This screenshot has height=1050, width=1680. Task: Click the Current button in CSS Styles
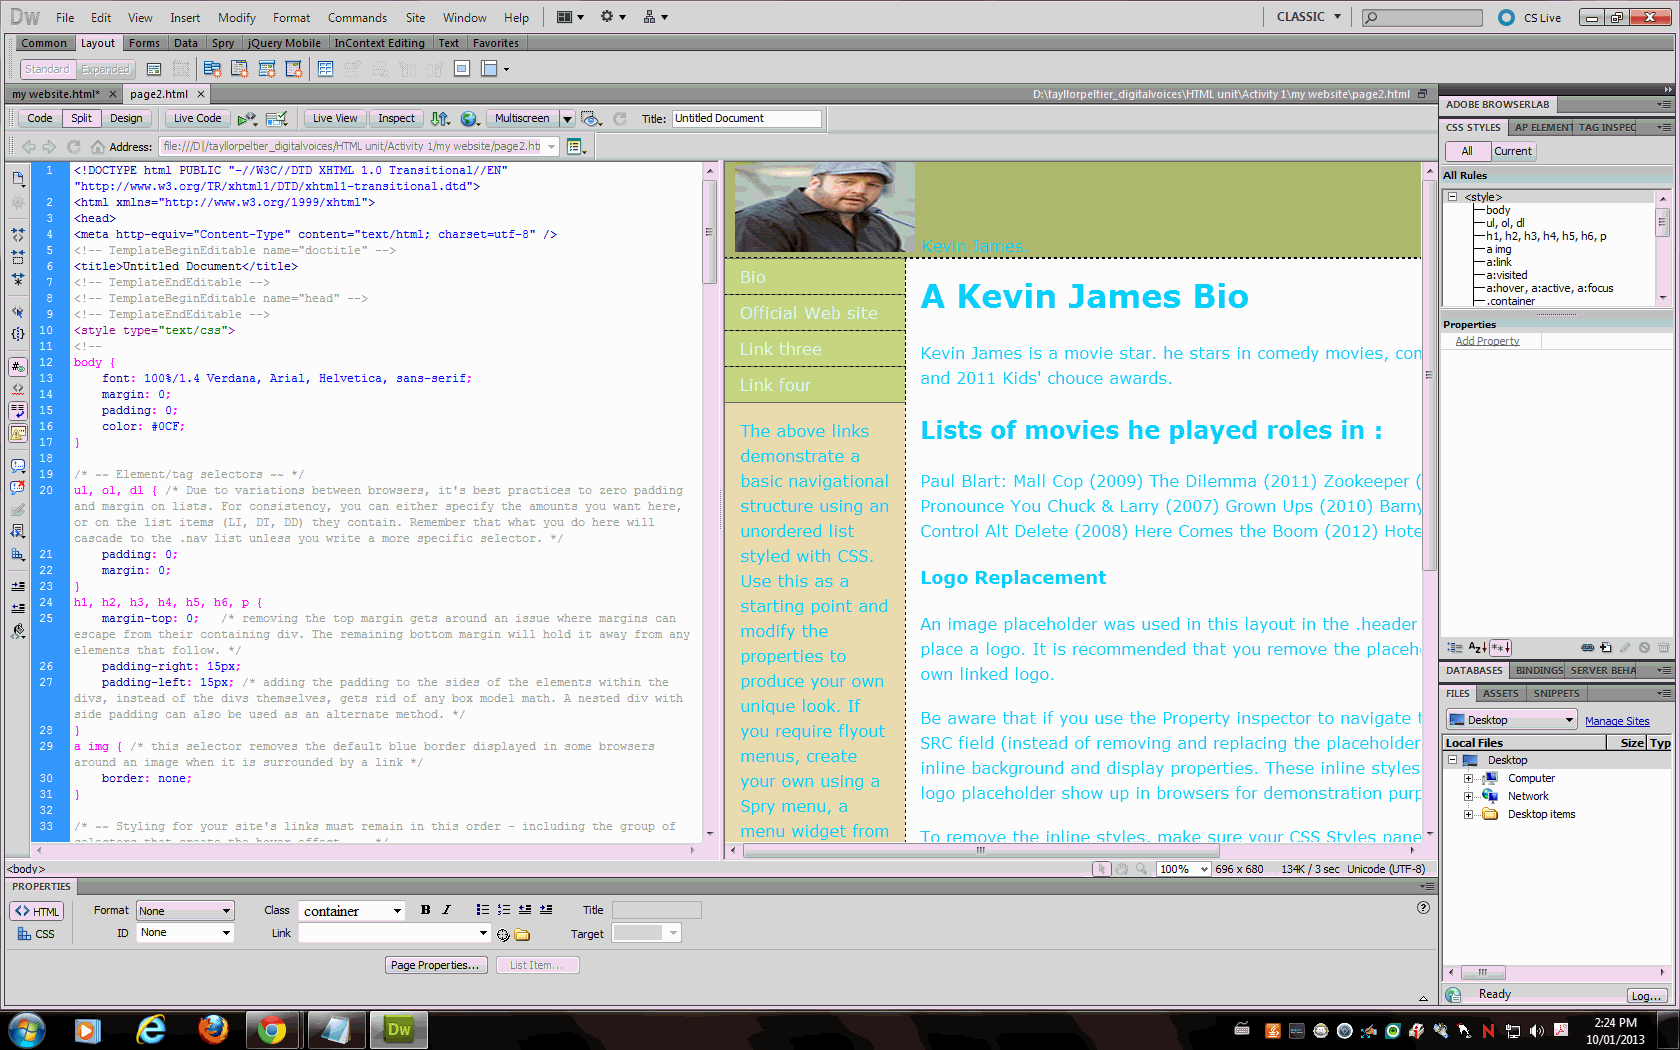click(1513, 151)
